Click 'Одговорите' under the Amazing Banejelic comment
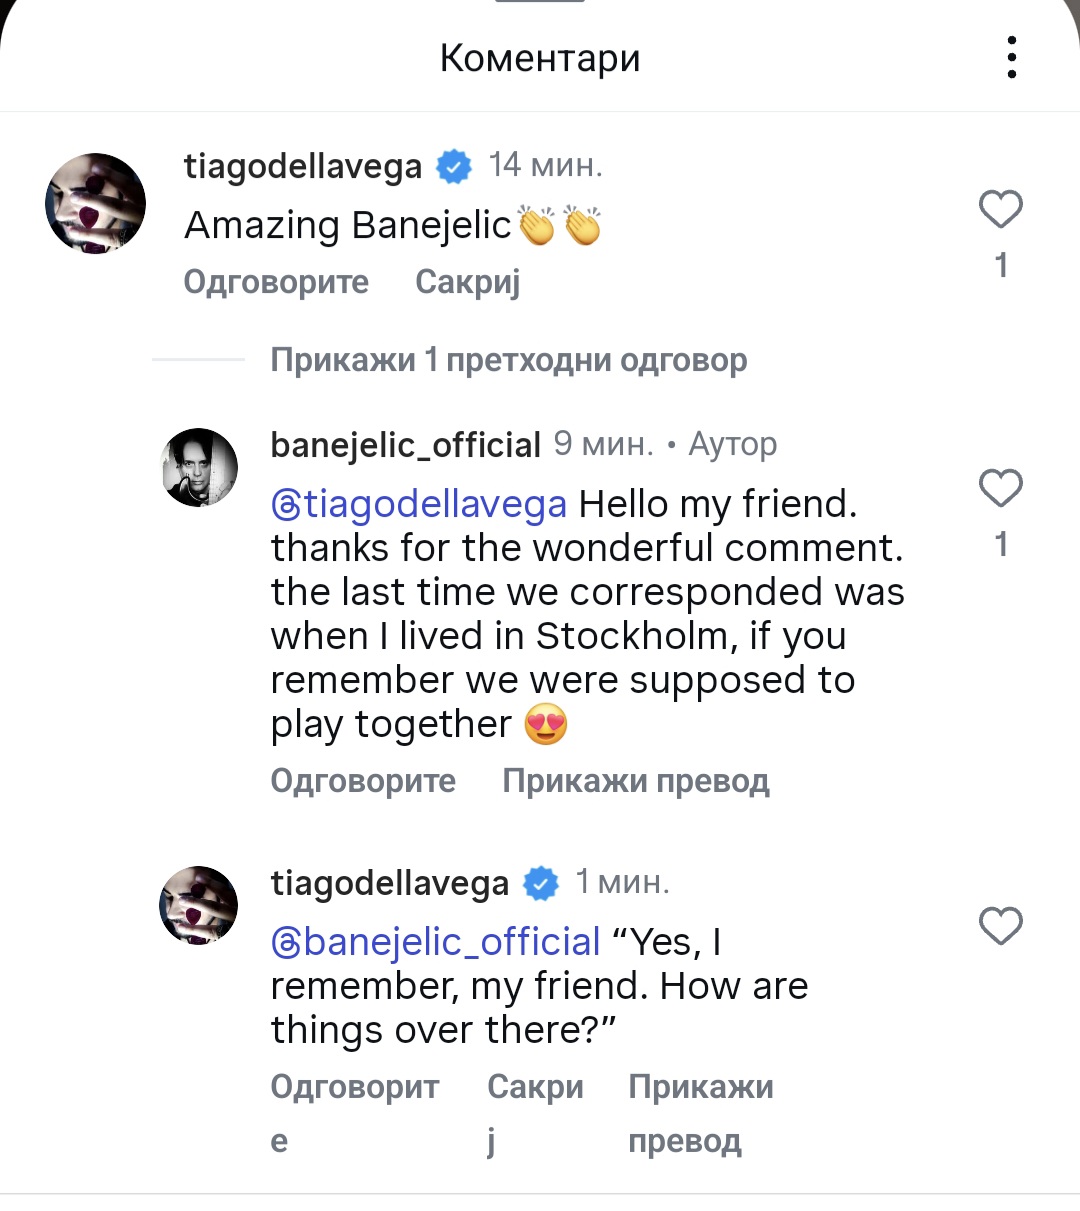This screenshot has width=1080, height=1211. pyautogui.click(x=276, y=282)
